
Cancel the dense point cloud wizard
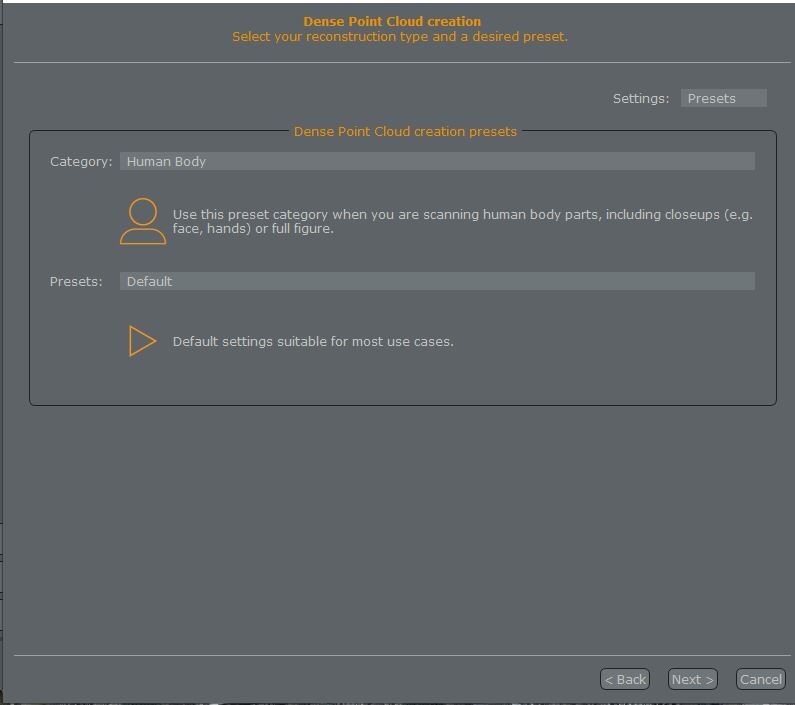[x=761, y=679]
